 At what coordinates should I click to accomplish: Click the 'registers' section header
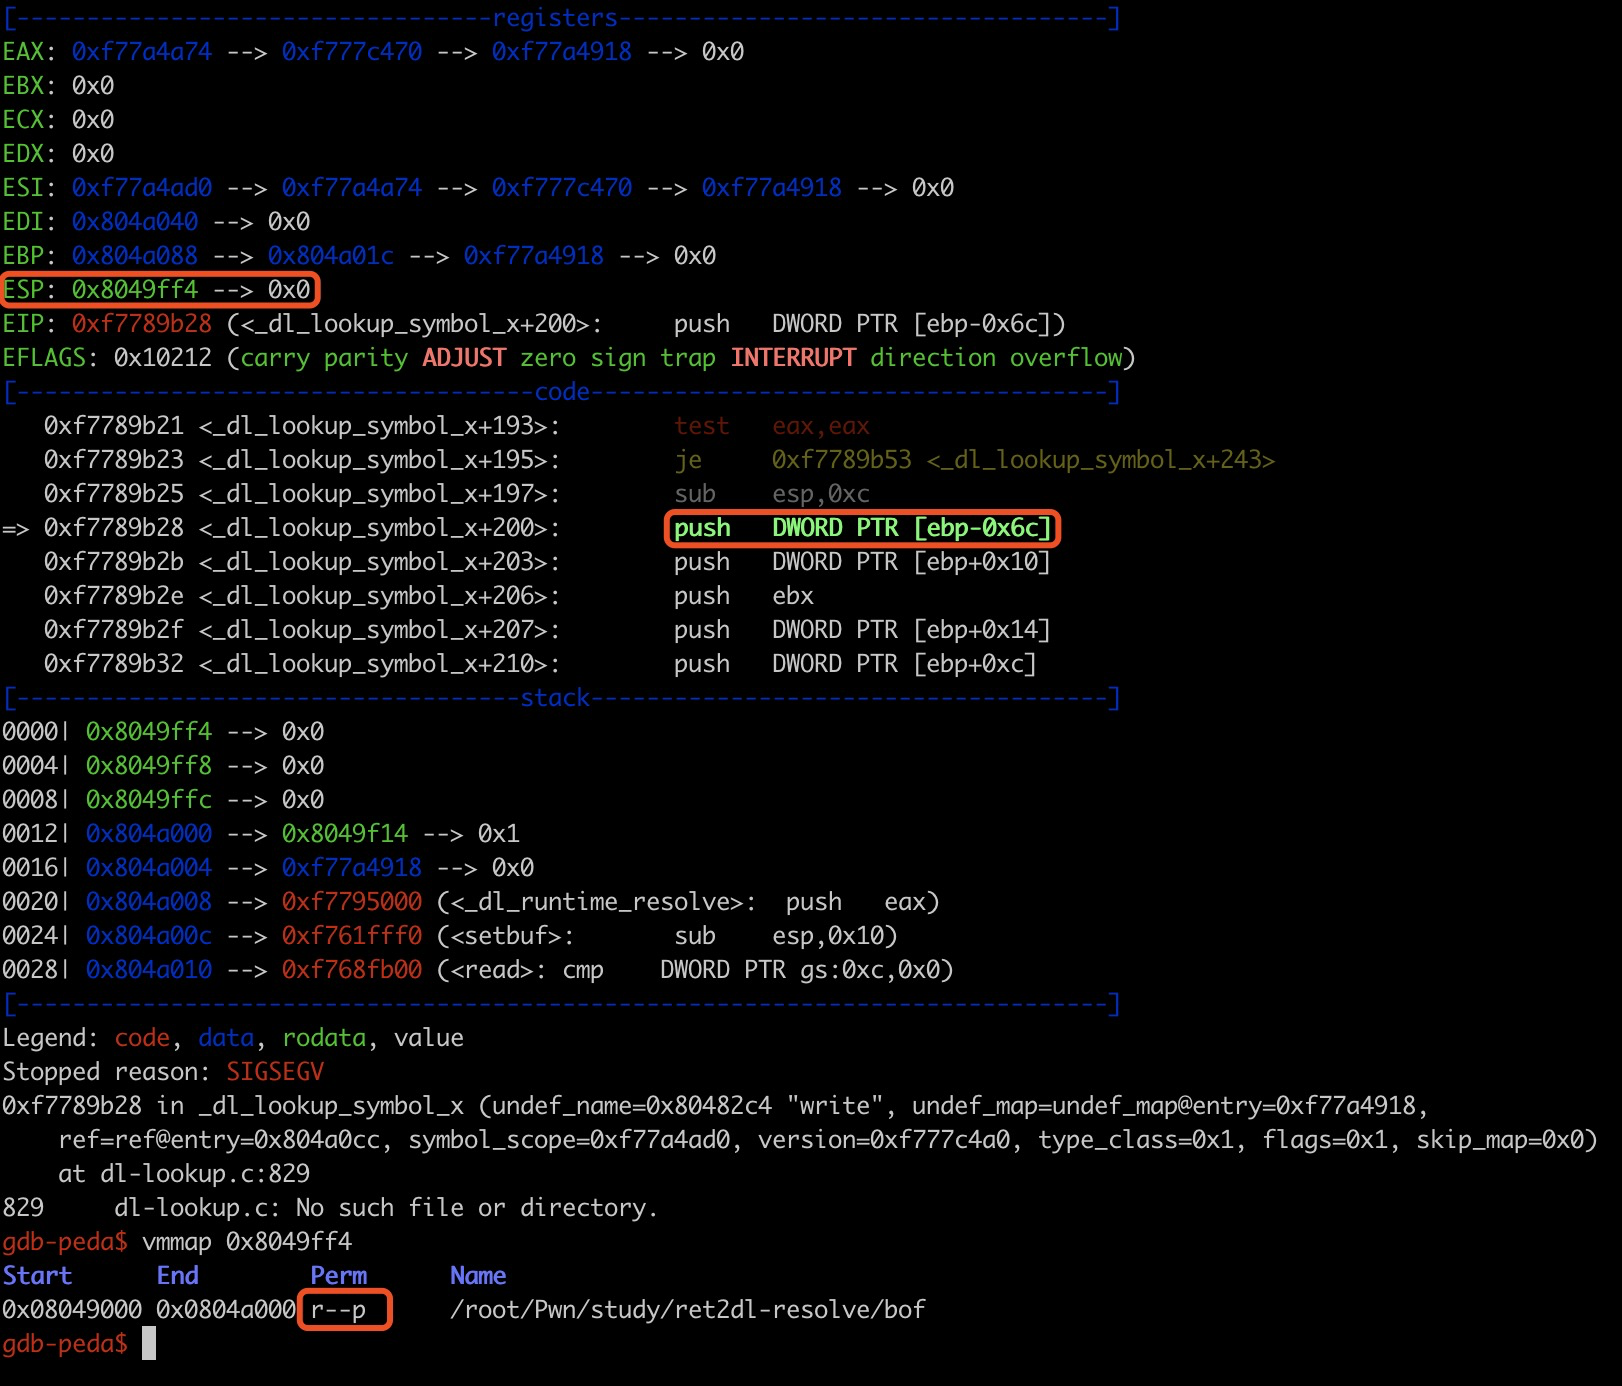point(555,18)
